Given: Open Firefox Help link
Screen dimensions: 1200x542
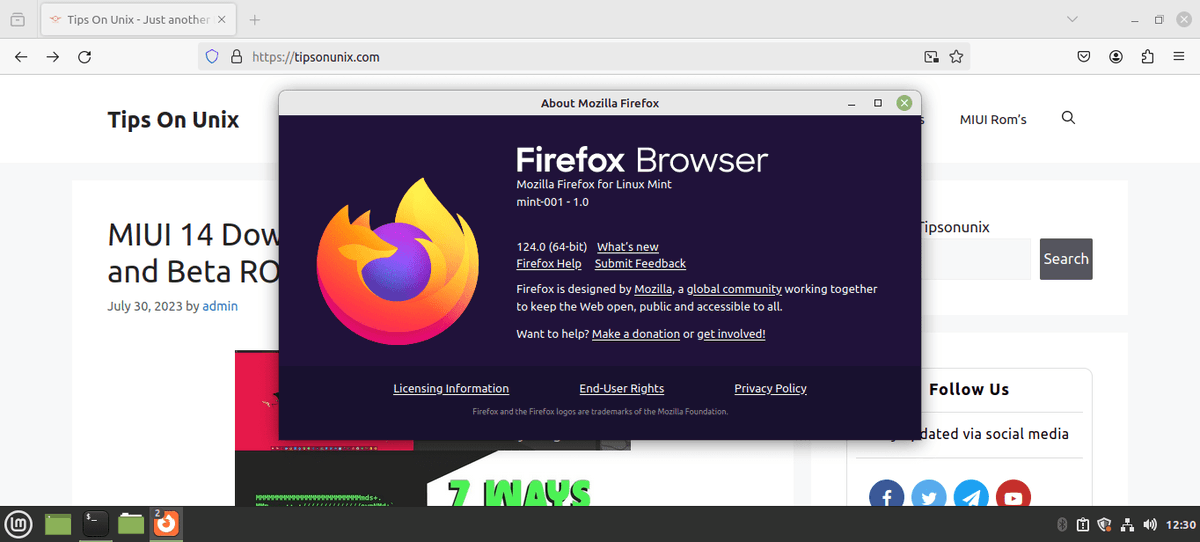Looking at the screenshot, I should point(549,264).
